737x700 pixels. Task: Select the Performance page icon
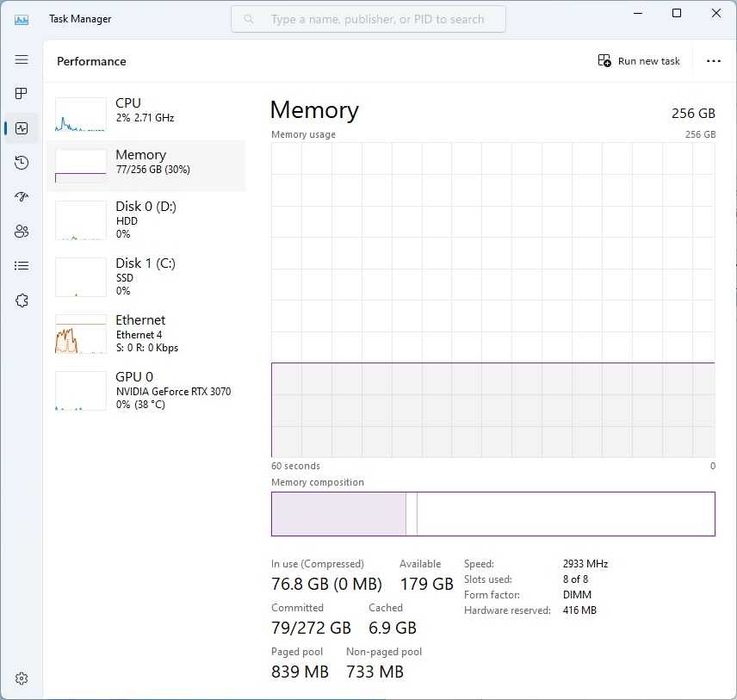[x=22, y=128]
